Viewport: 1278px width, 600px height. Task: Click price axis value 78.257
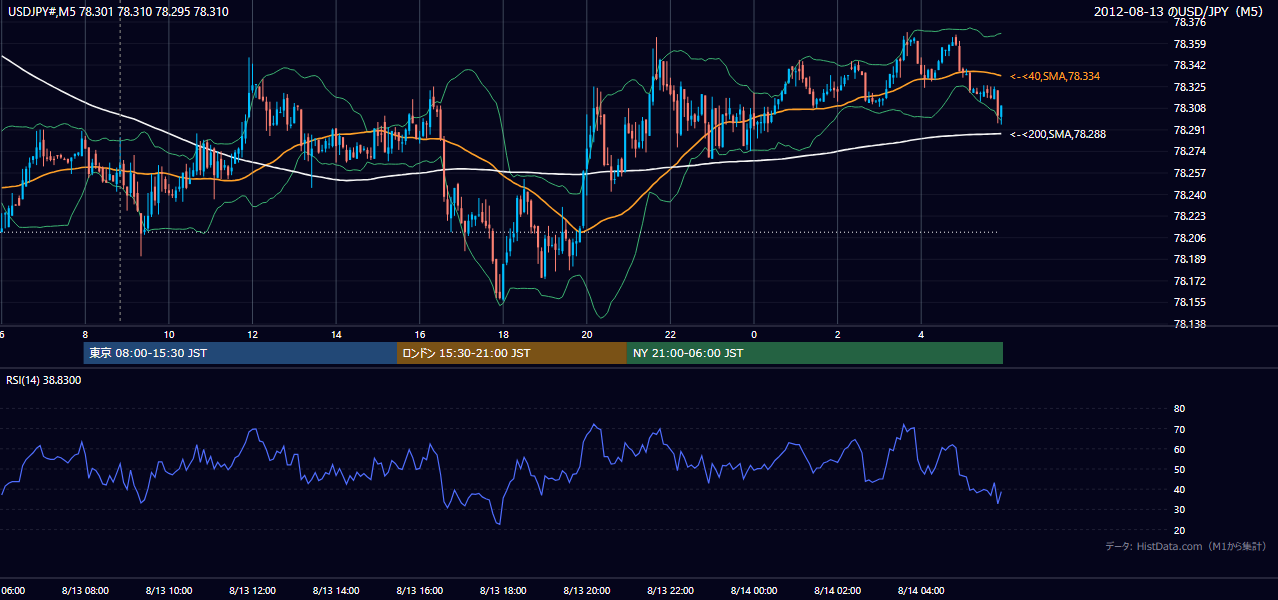pyautogui.click(x=1190, y=173)
